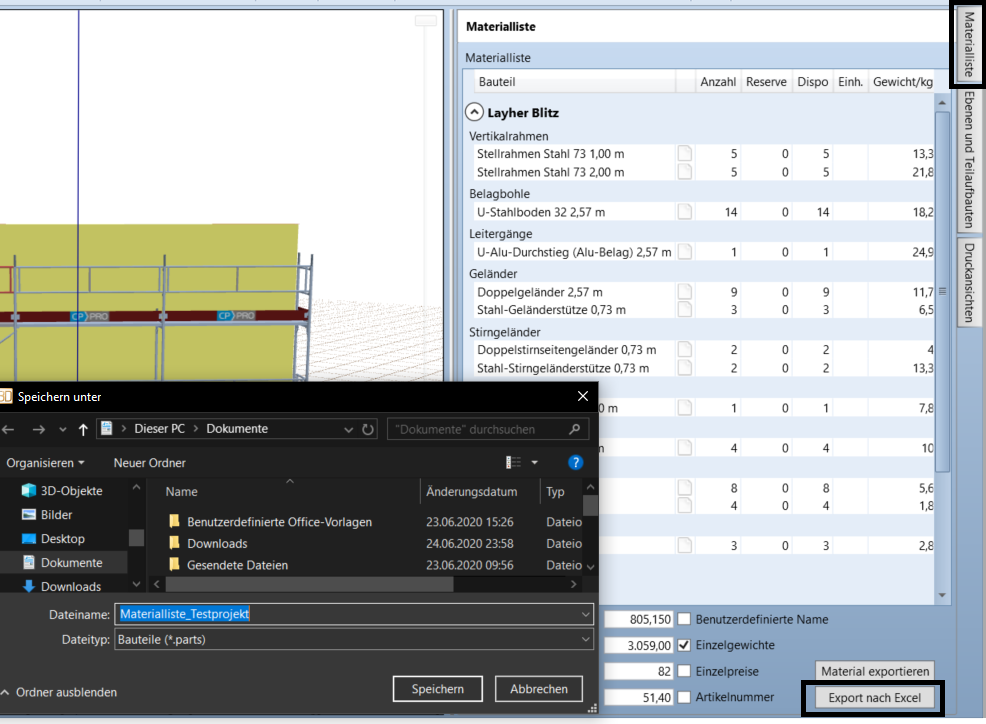Uncheck the Einzelgewichte checkbox
986x724 pixels.
tap(684, 645)
